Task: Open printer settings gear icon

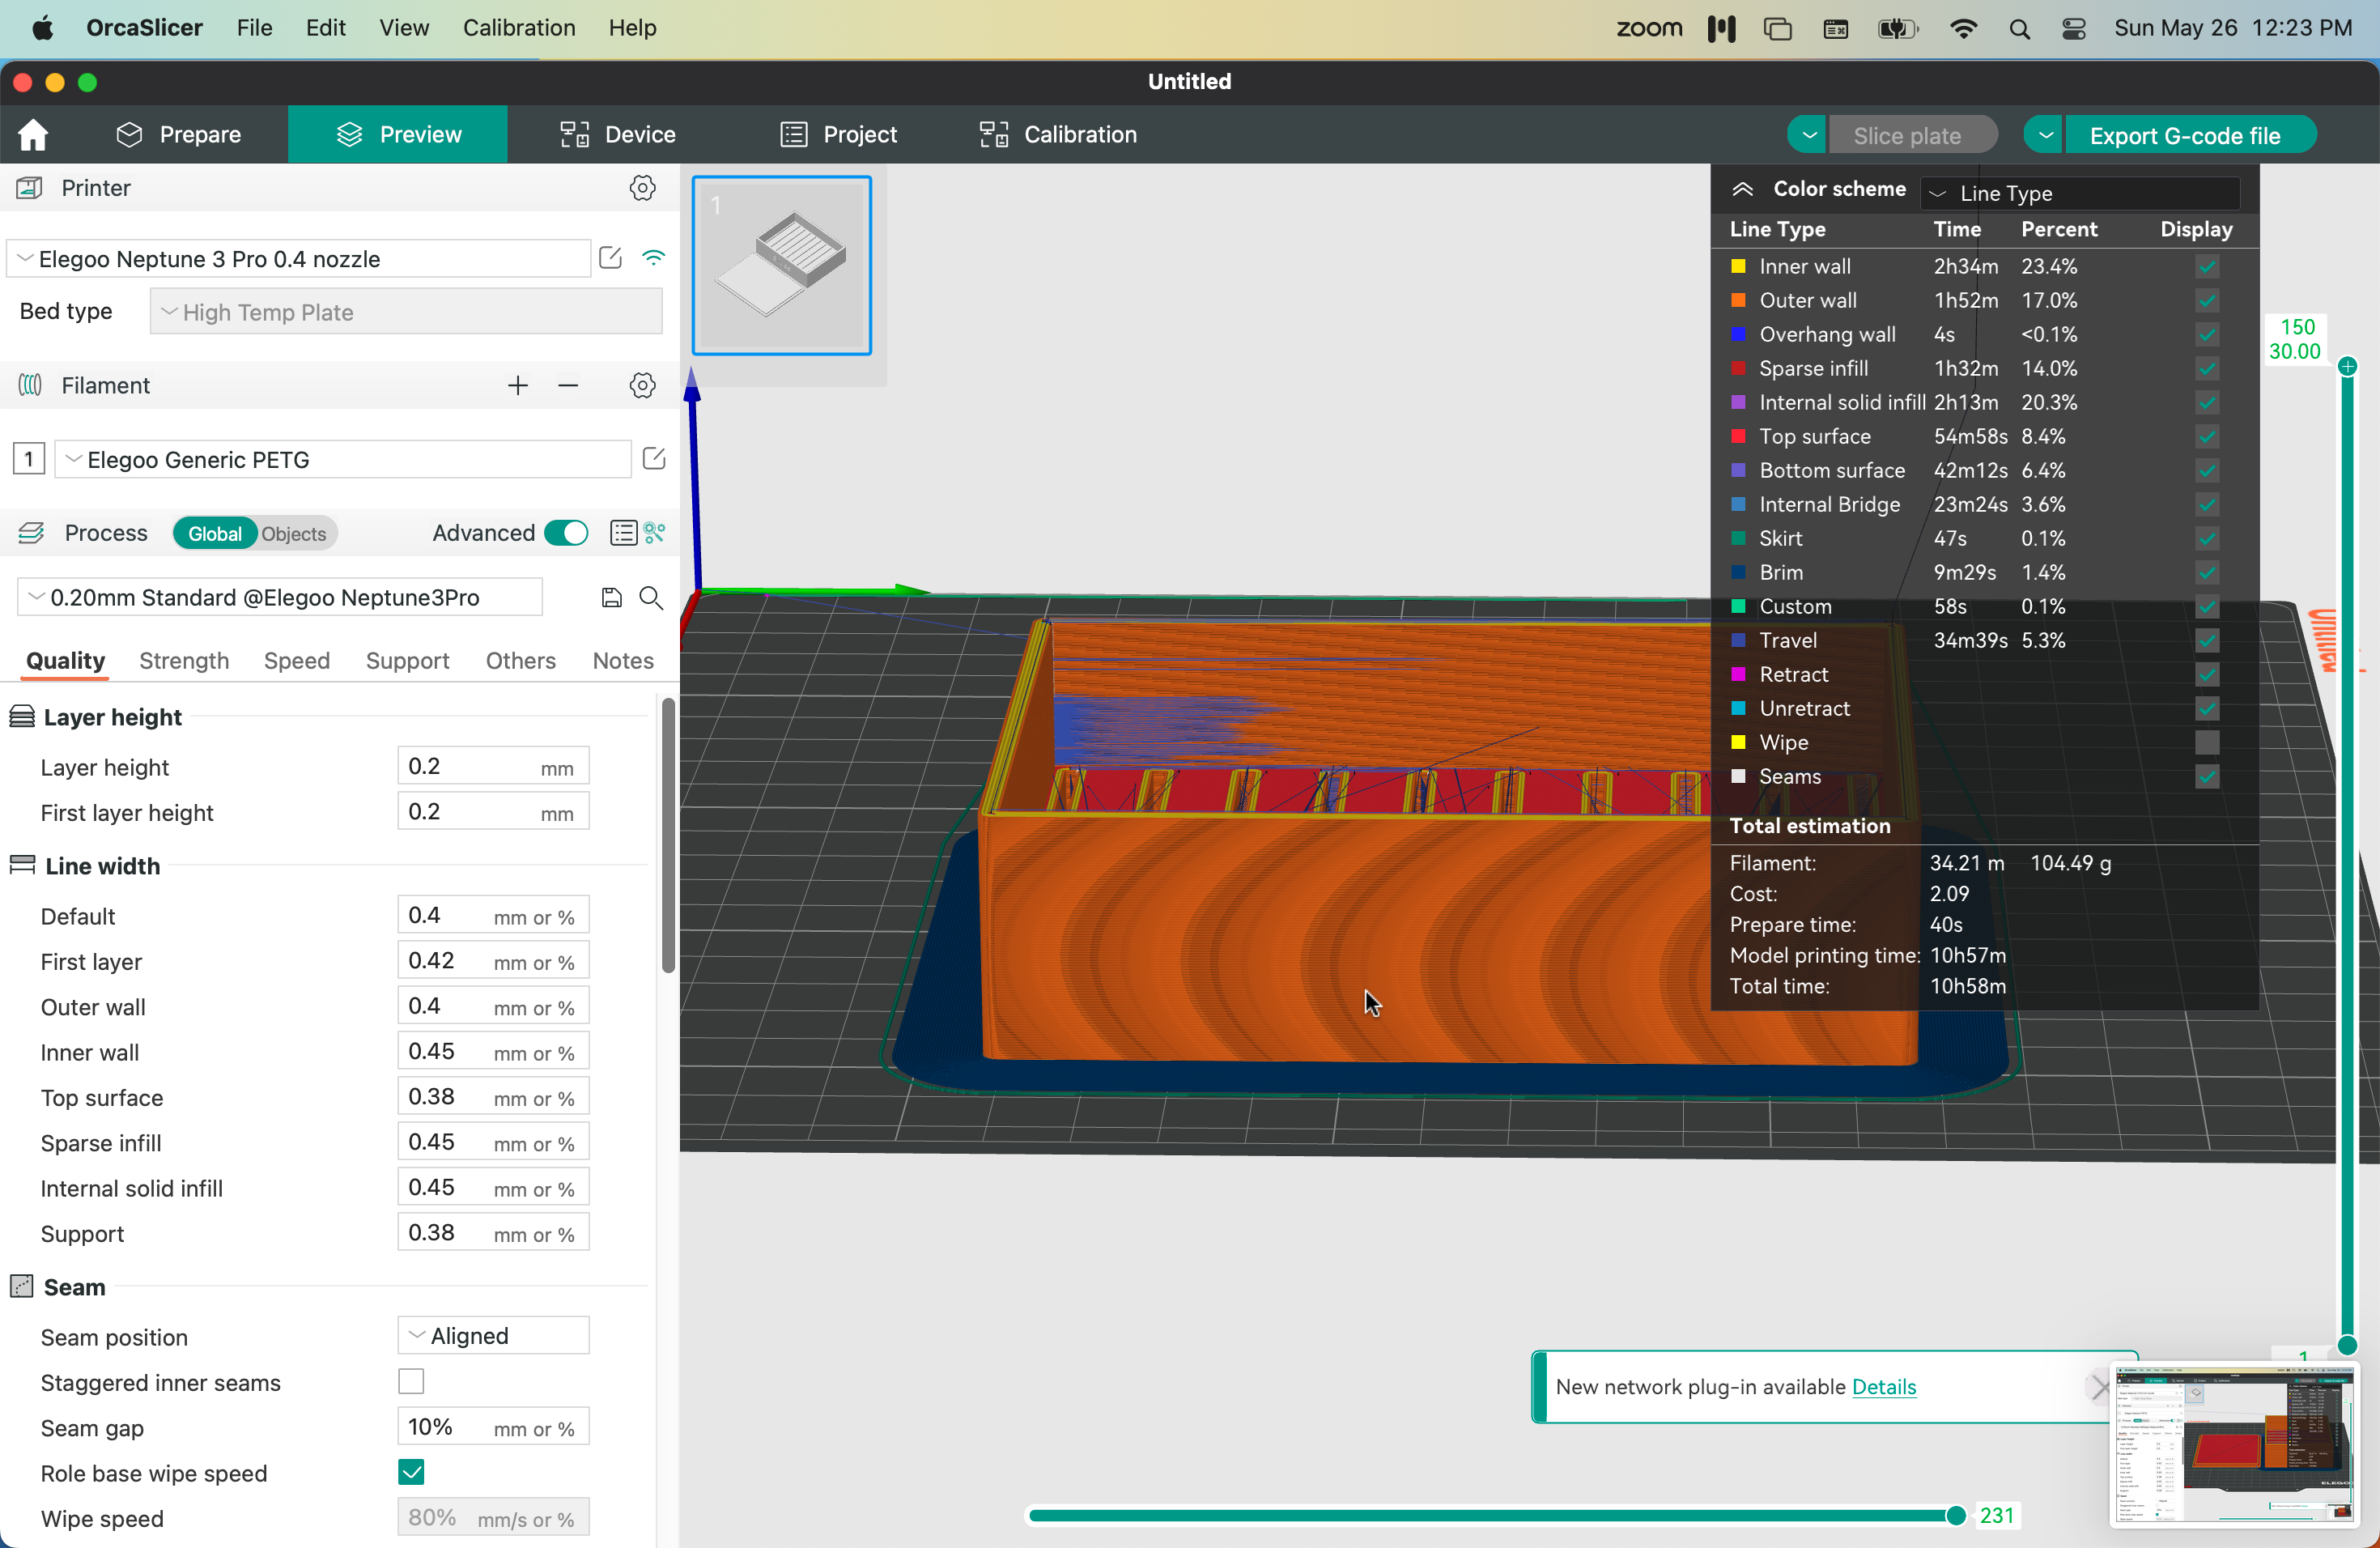Action: (642, 188)
